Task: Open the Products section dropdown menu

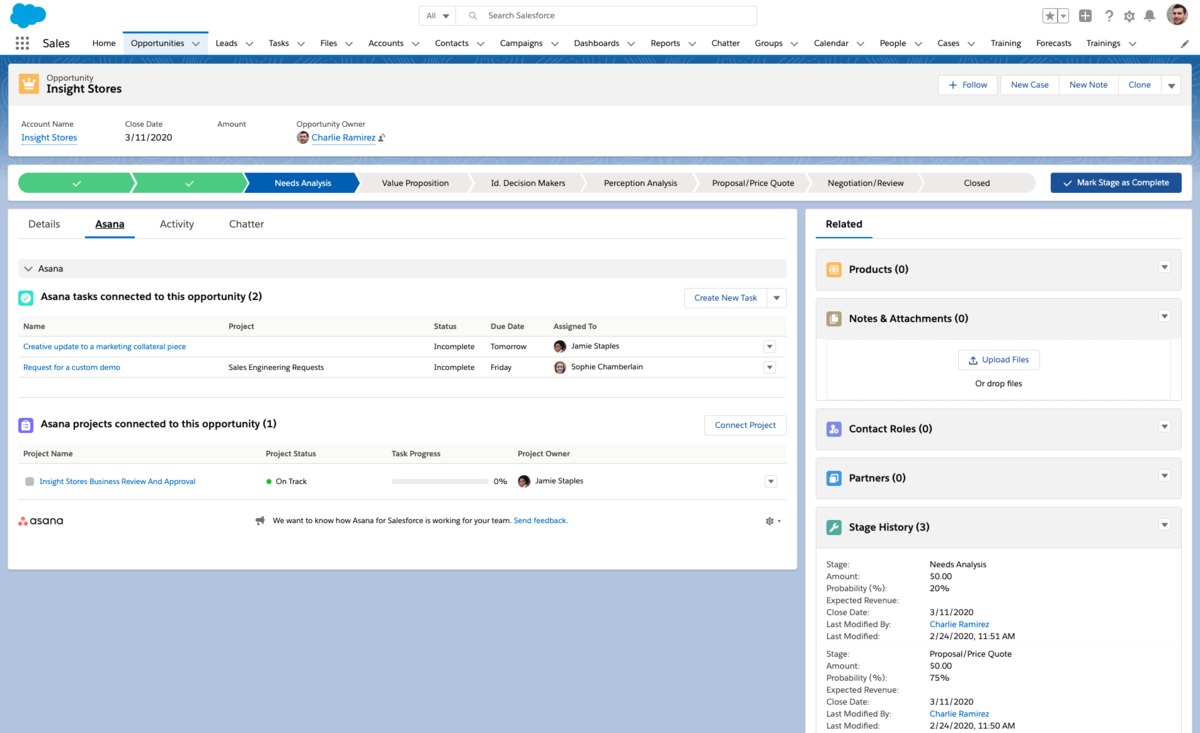Action: point(1164,268)
